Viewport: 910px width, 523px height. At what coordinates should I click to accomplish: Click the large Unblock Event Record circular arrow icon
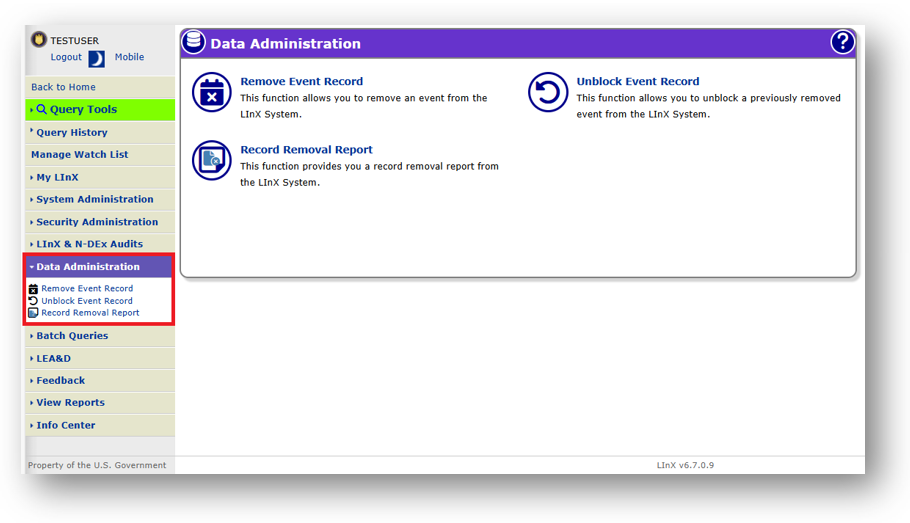[x=548, y=92]
